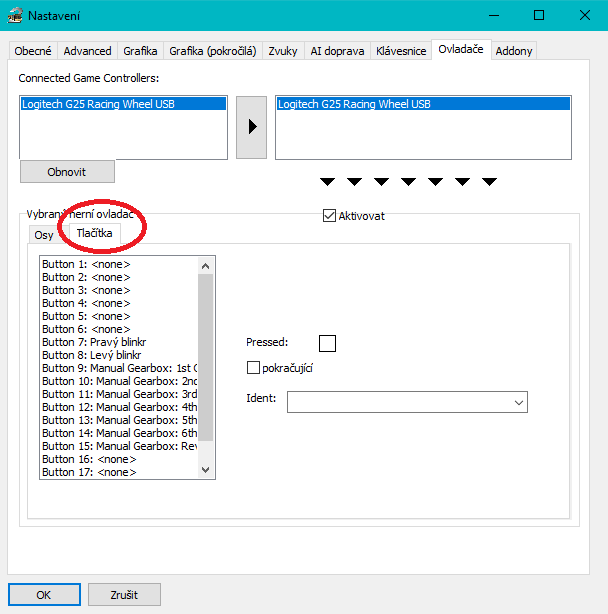Image resolution: width=608 pixels, height=614 pixels.
Task: Cancel with the Zrušit button
Action: pyautogui.click(x=124, y=594)
